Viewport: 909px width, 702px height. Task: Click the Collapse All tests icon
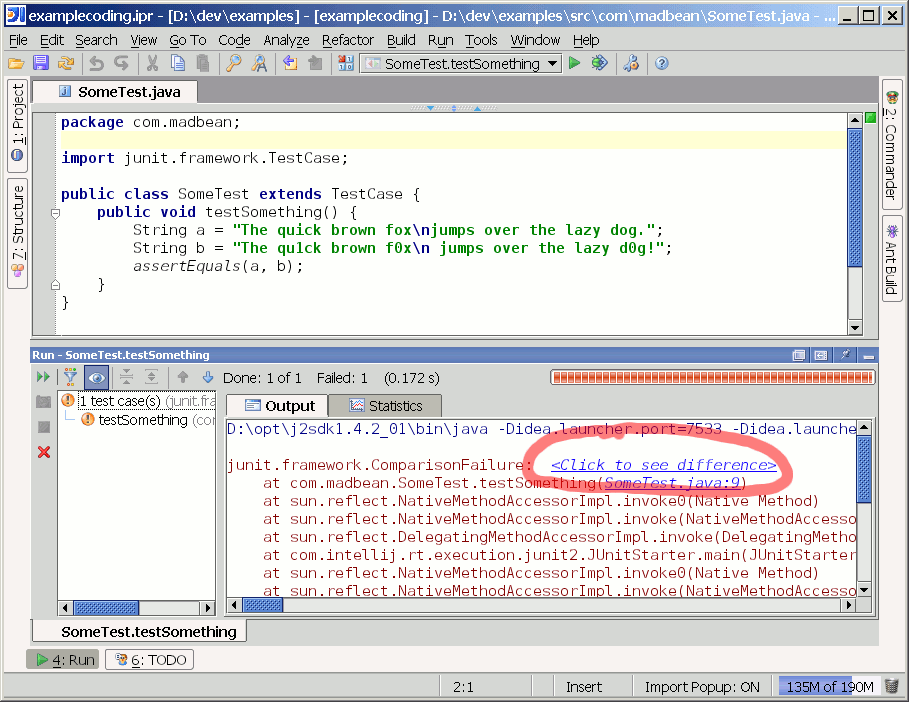coord(126,377)
